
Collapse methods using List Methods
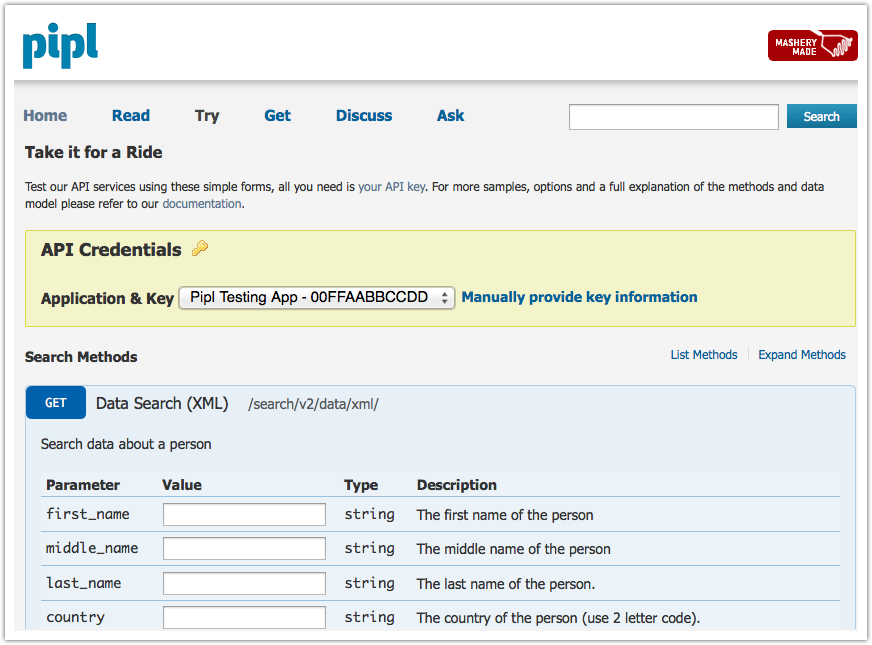pos(704,354)
